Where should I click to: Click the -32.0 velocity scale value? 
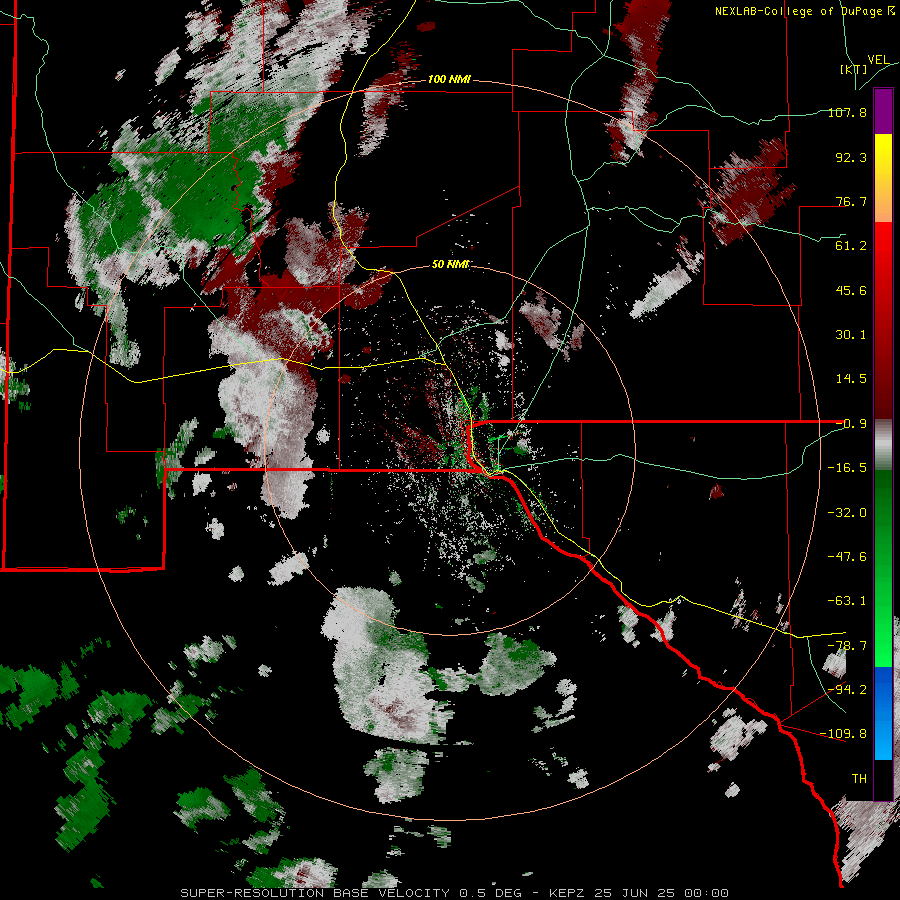pyautogui.click(x=847, y=512)
